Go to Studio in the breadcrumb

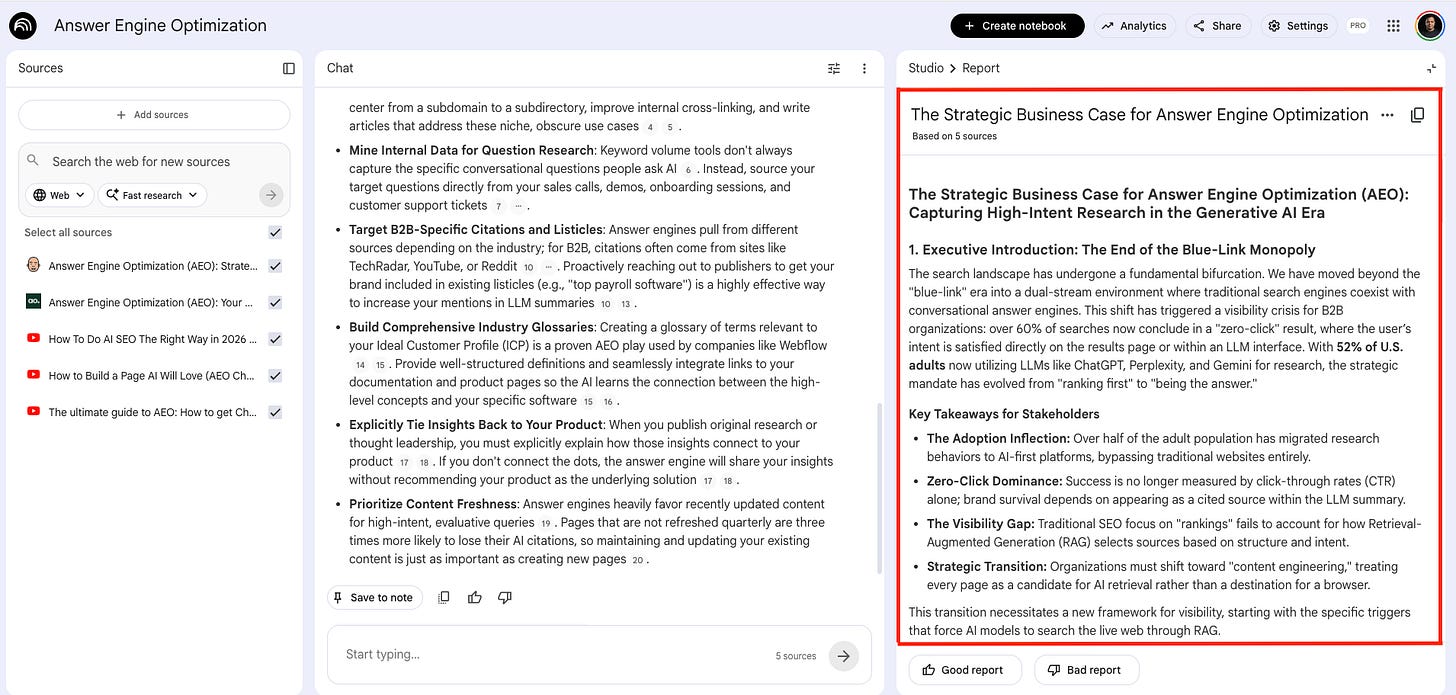pyautogui.click(x=926, y=68)
